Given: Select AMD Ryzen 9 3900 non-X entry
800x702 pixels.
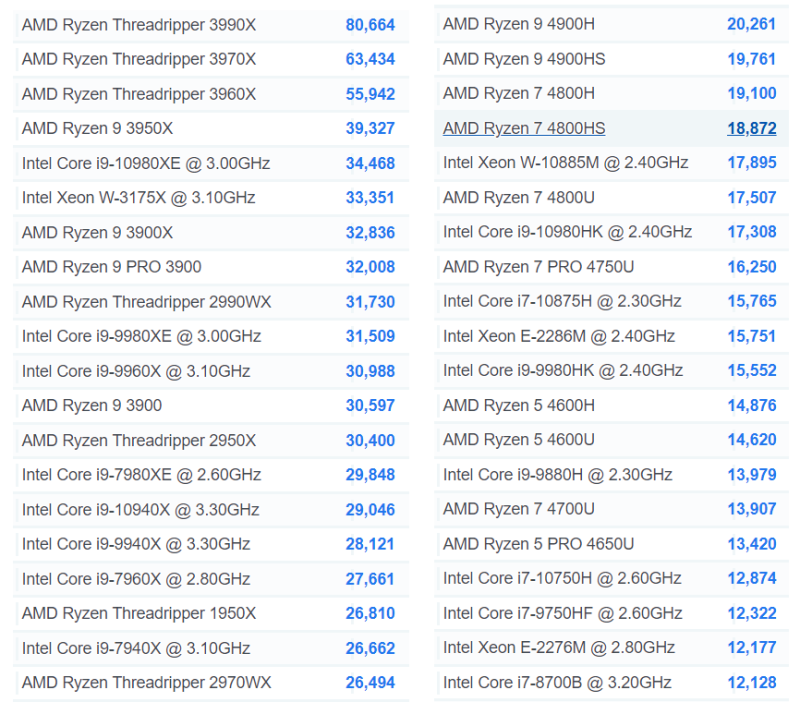Looking at the screenshot, I should (x=92, y=406).
